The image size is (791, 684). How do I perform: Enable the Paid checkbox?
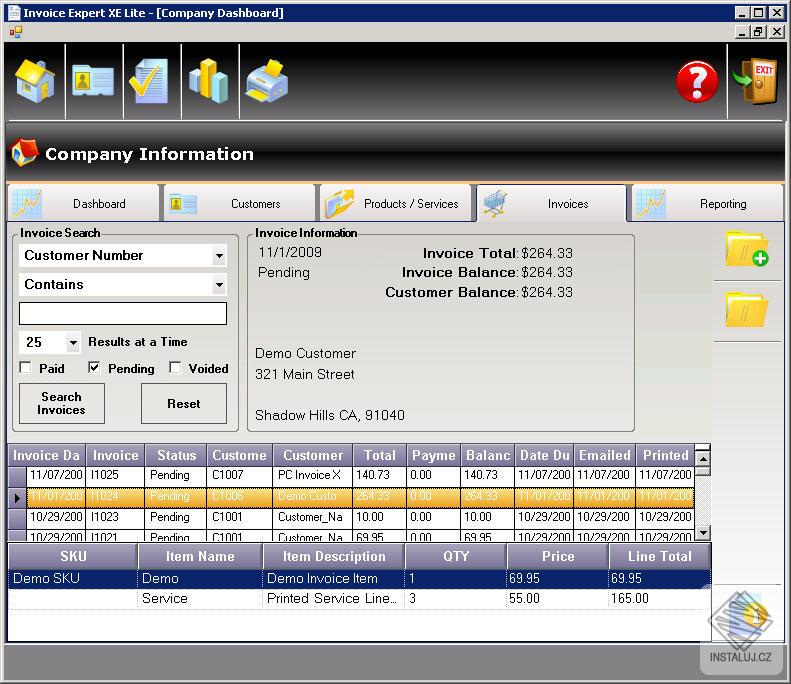point(26,368)
